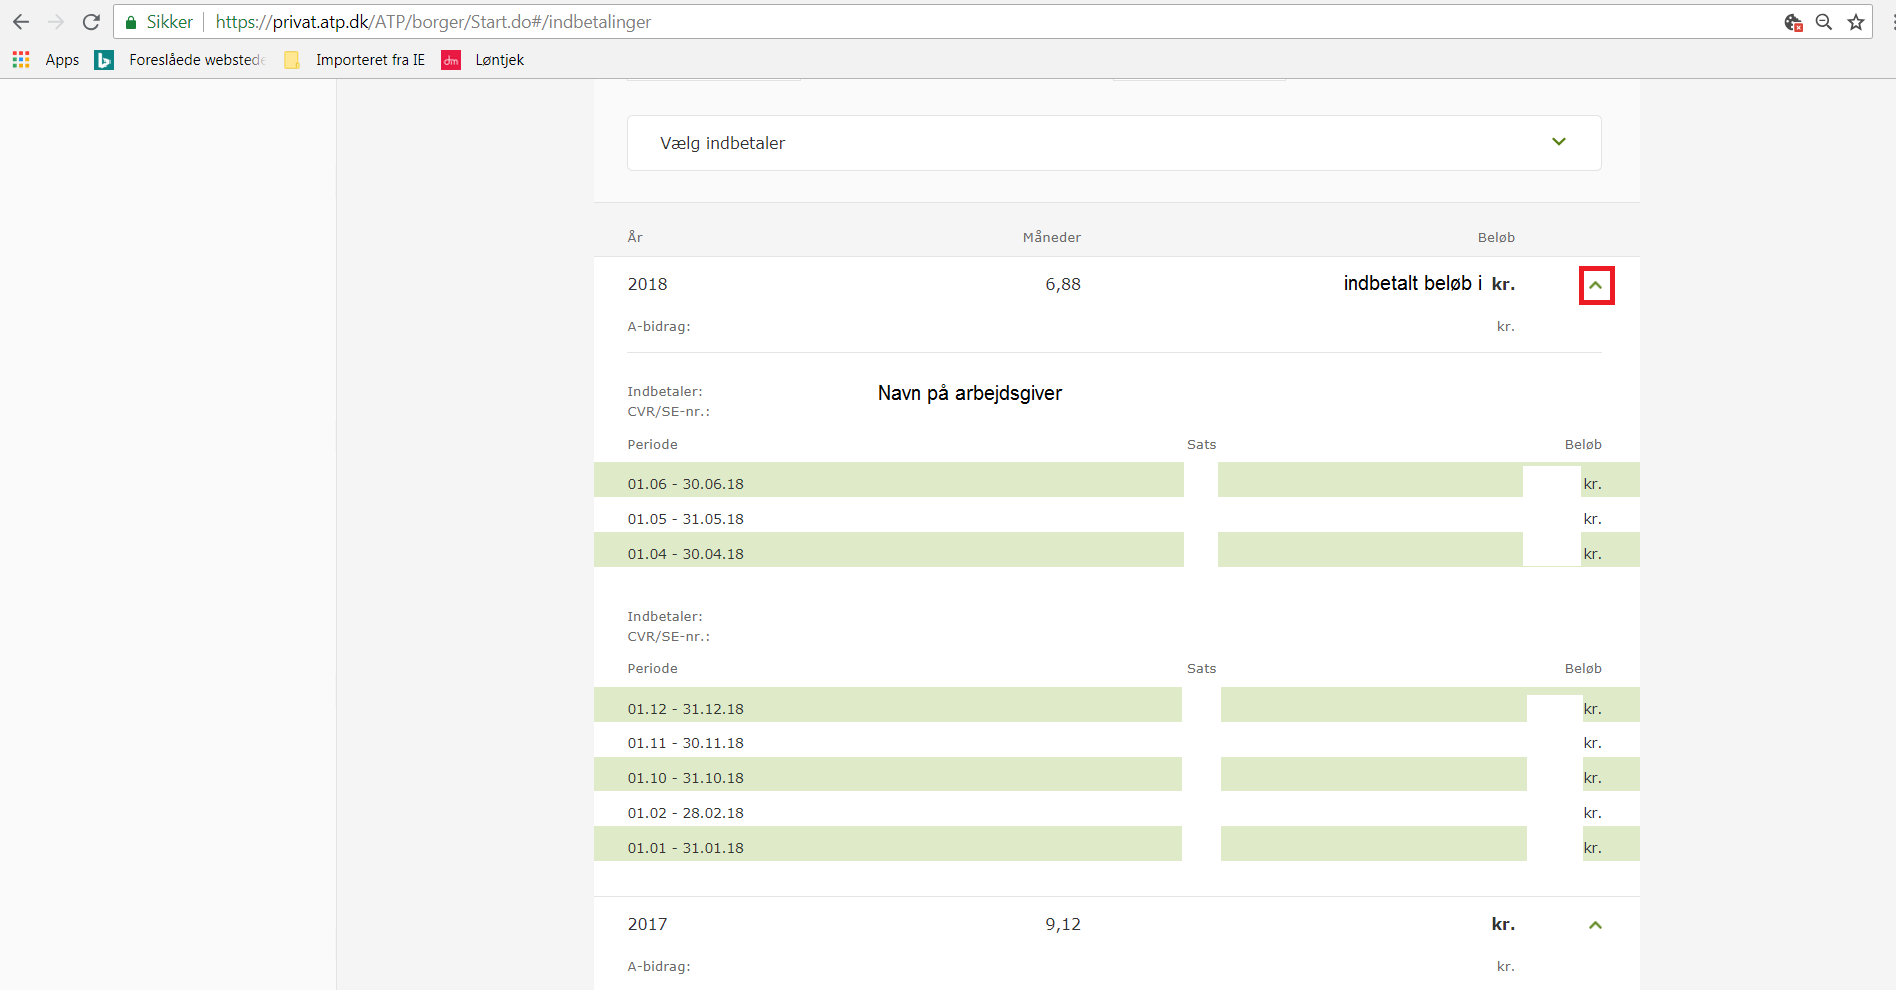Click the address bar URL
This screenshot has height=990, width=1896.
click(x=433, y=22)
